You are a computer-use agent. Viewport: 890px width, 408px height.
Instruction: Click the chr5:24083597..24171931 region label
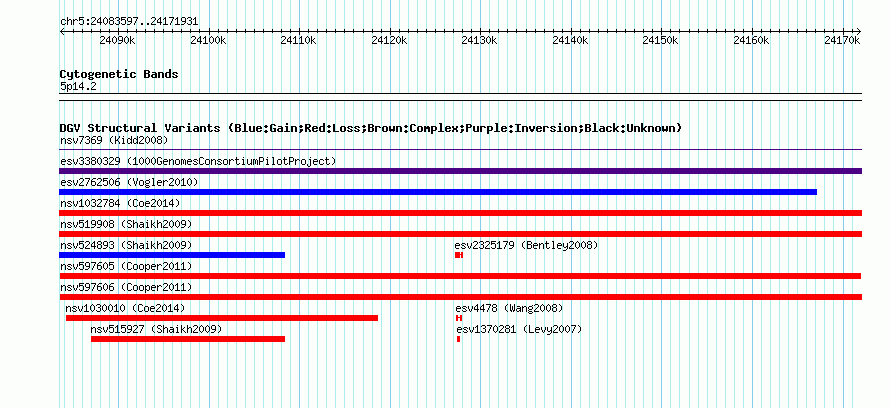tap(129, 22)
